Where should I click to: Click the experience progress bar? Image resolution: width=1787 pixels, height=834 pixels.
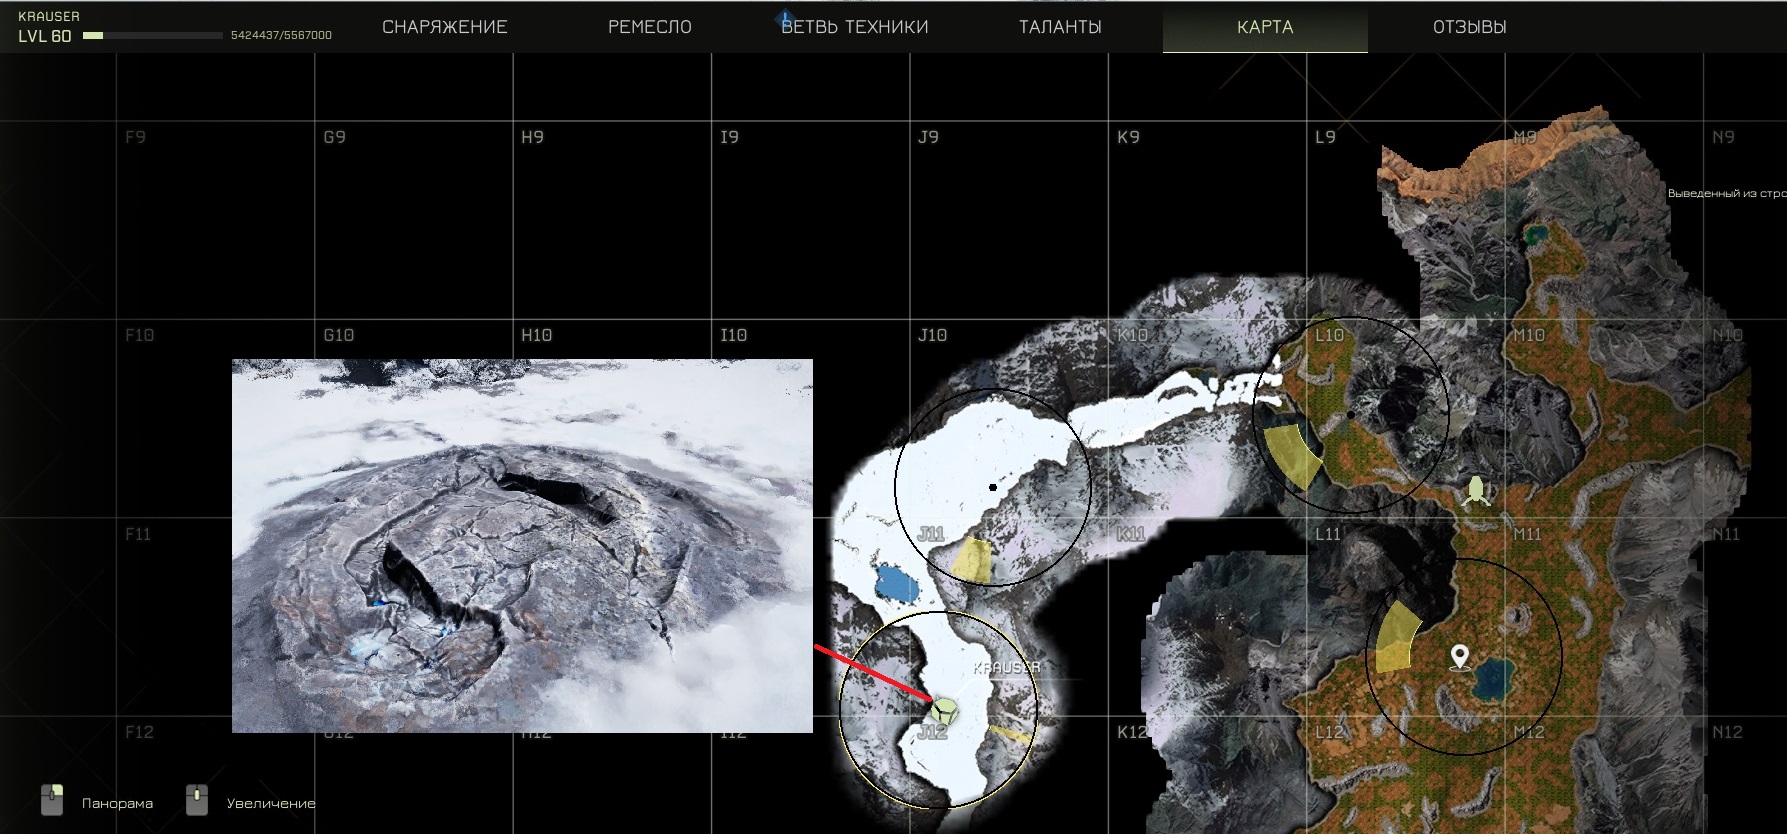click(x=152, y=35)
